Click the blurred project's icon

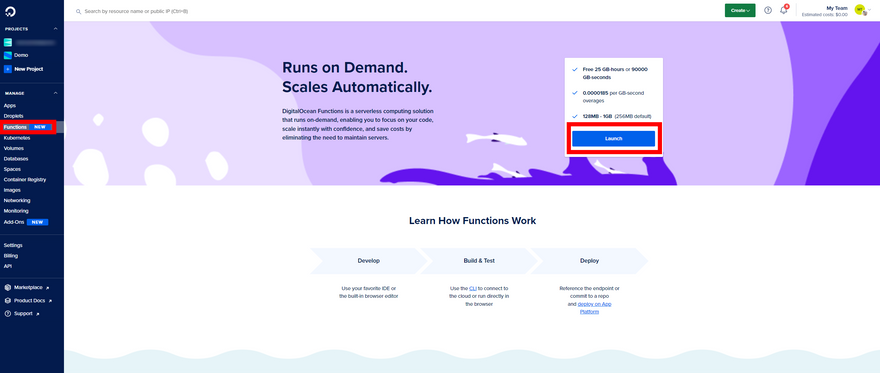click(x=8, y=42)
